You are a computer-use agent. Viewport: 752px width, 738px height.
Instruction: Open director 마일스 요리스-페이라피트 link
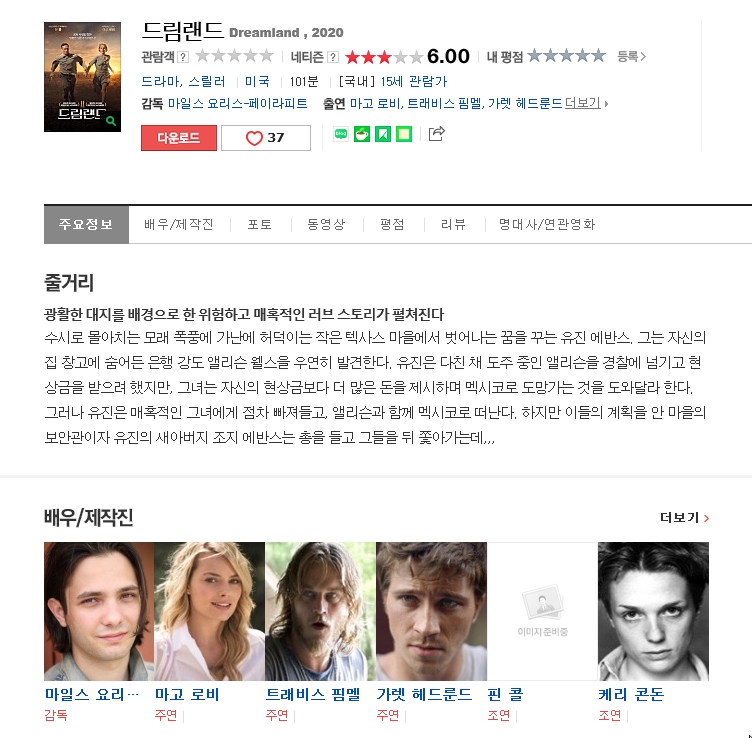237,104
